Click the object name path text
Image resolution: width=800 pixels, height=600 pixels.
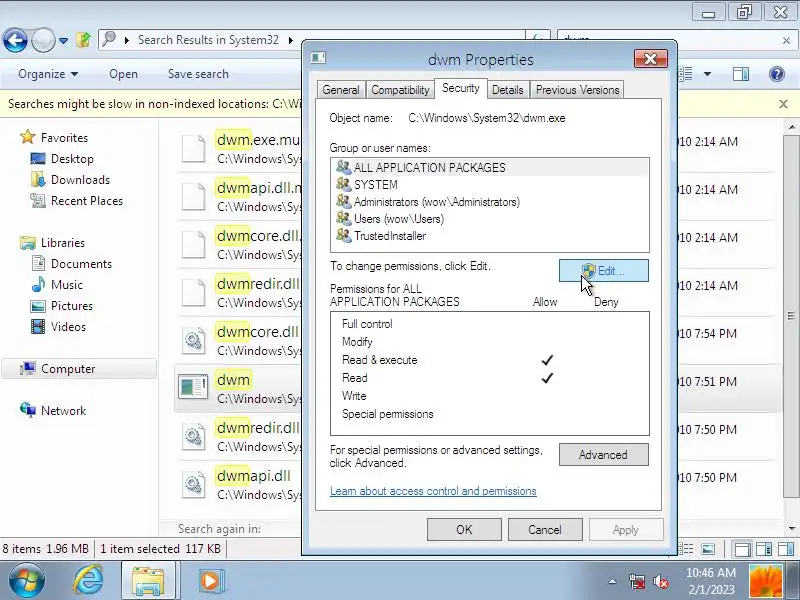click(x=487, y=118)
